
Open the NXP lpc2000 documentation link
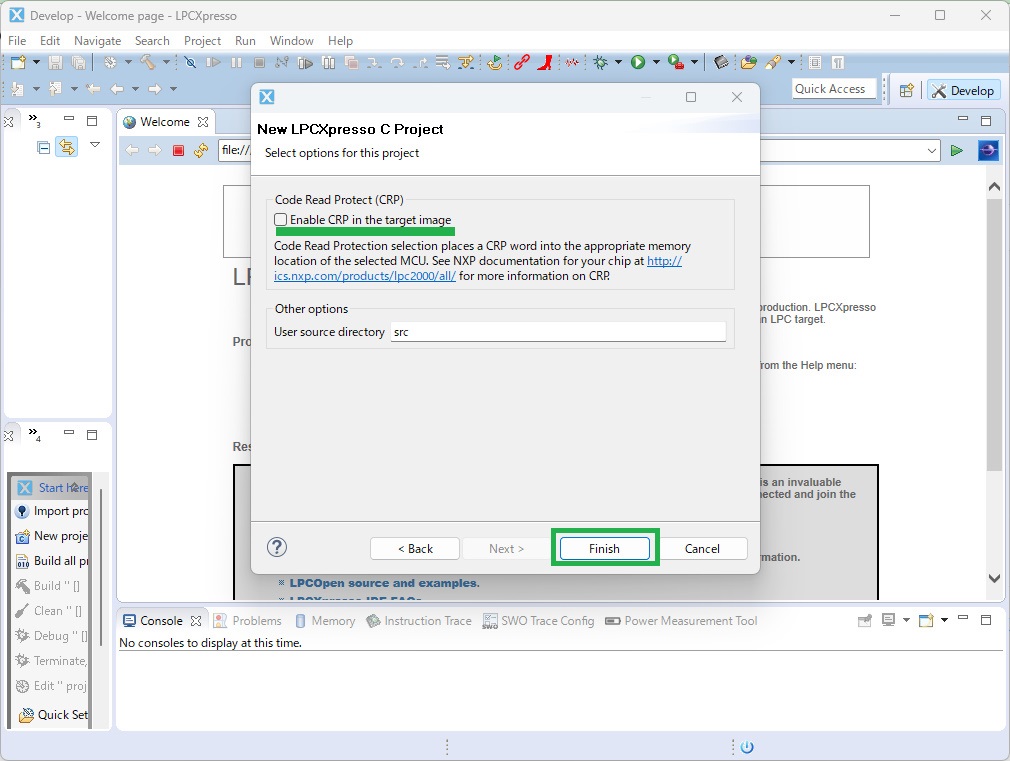(364, 275)
